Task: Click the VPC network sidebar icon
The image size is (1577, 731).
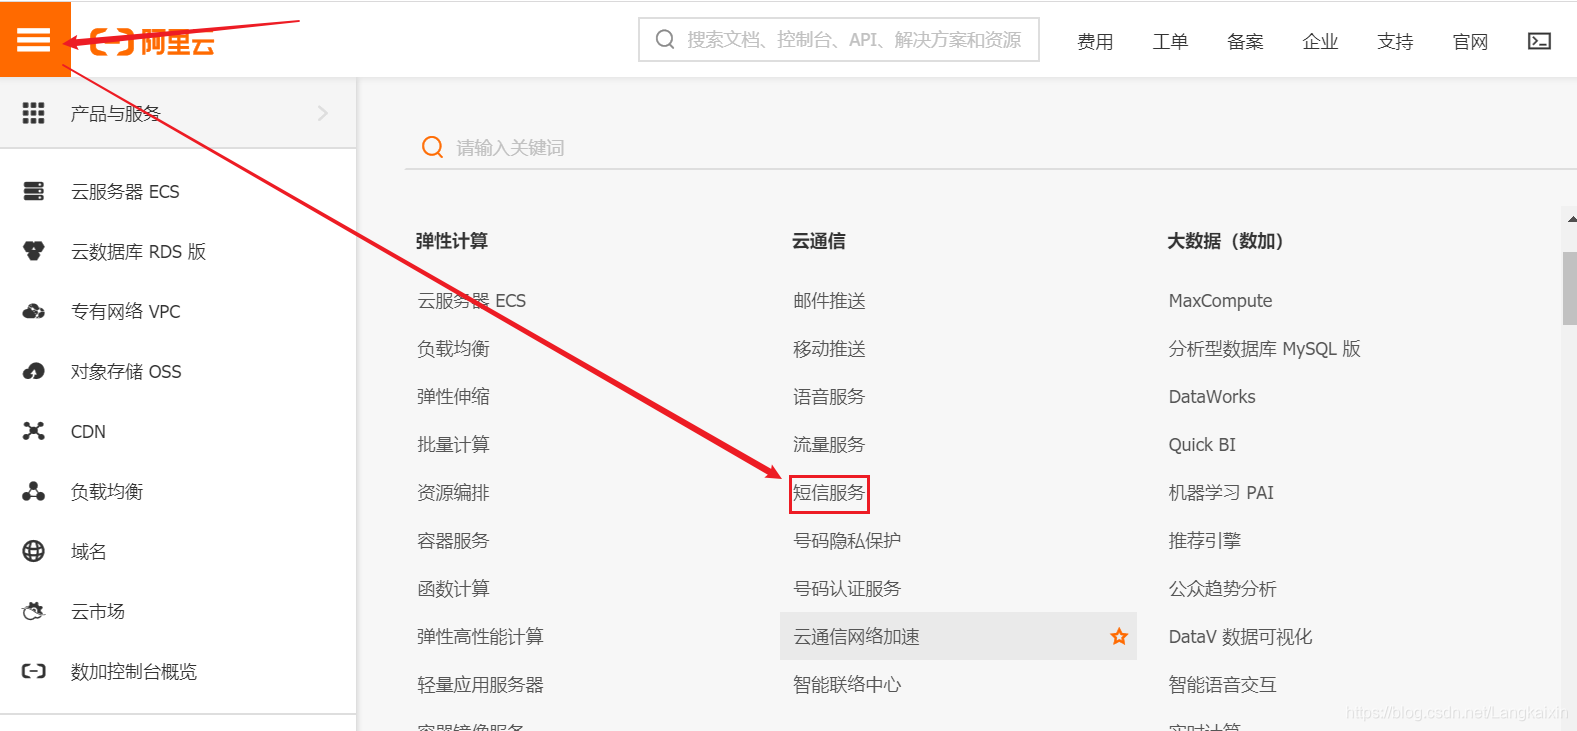Action: [x=34, y=311]
